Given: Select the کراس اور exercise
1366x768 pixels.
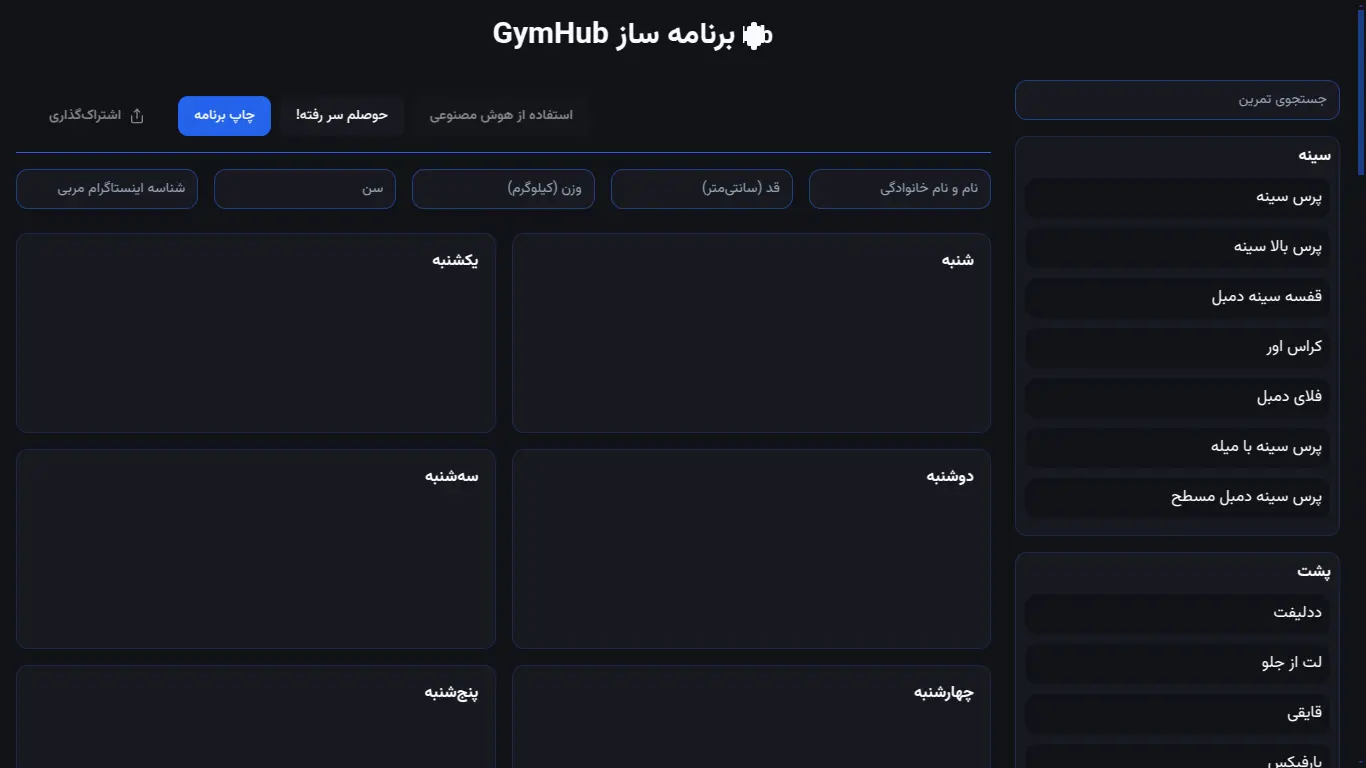Looking at the screenshot, I should tap(1176, 347).
